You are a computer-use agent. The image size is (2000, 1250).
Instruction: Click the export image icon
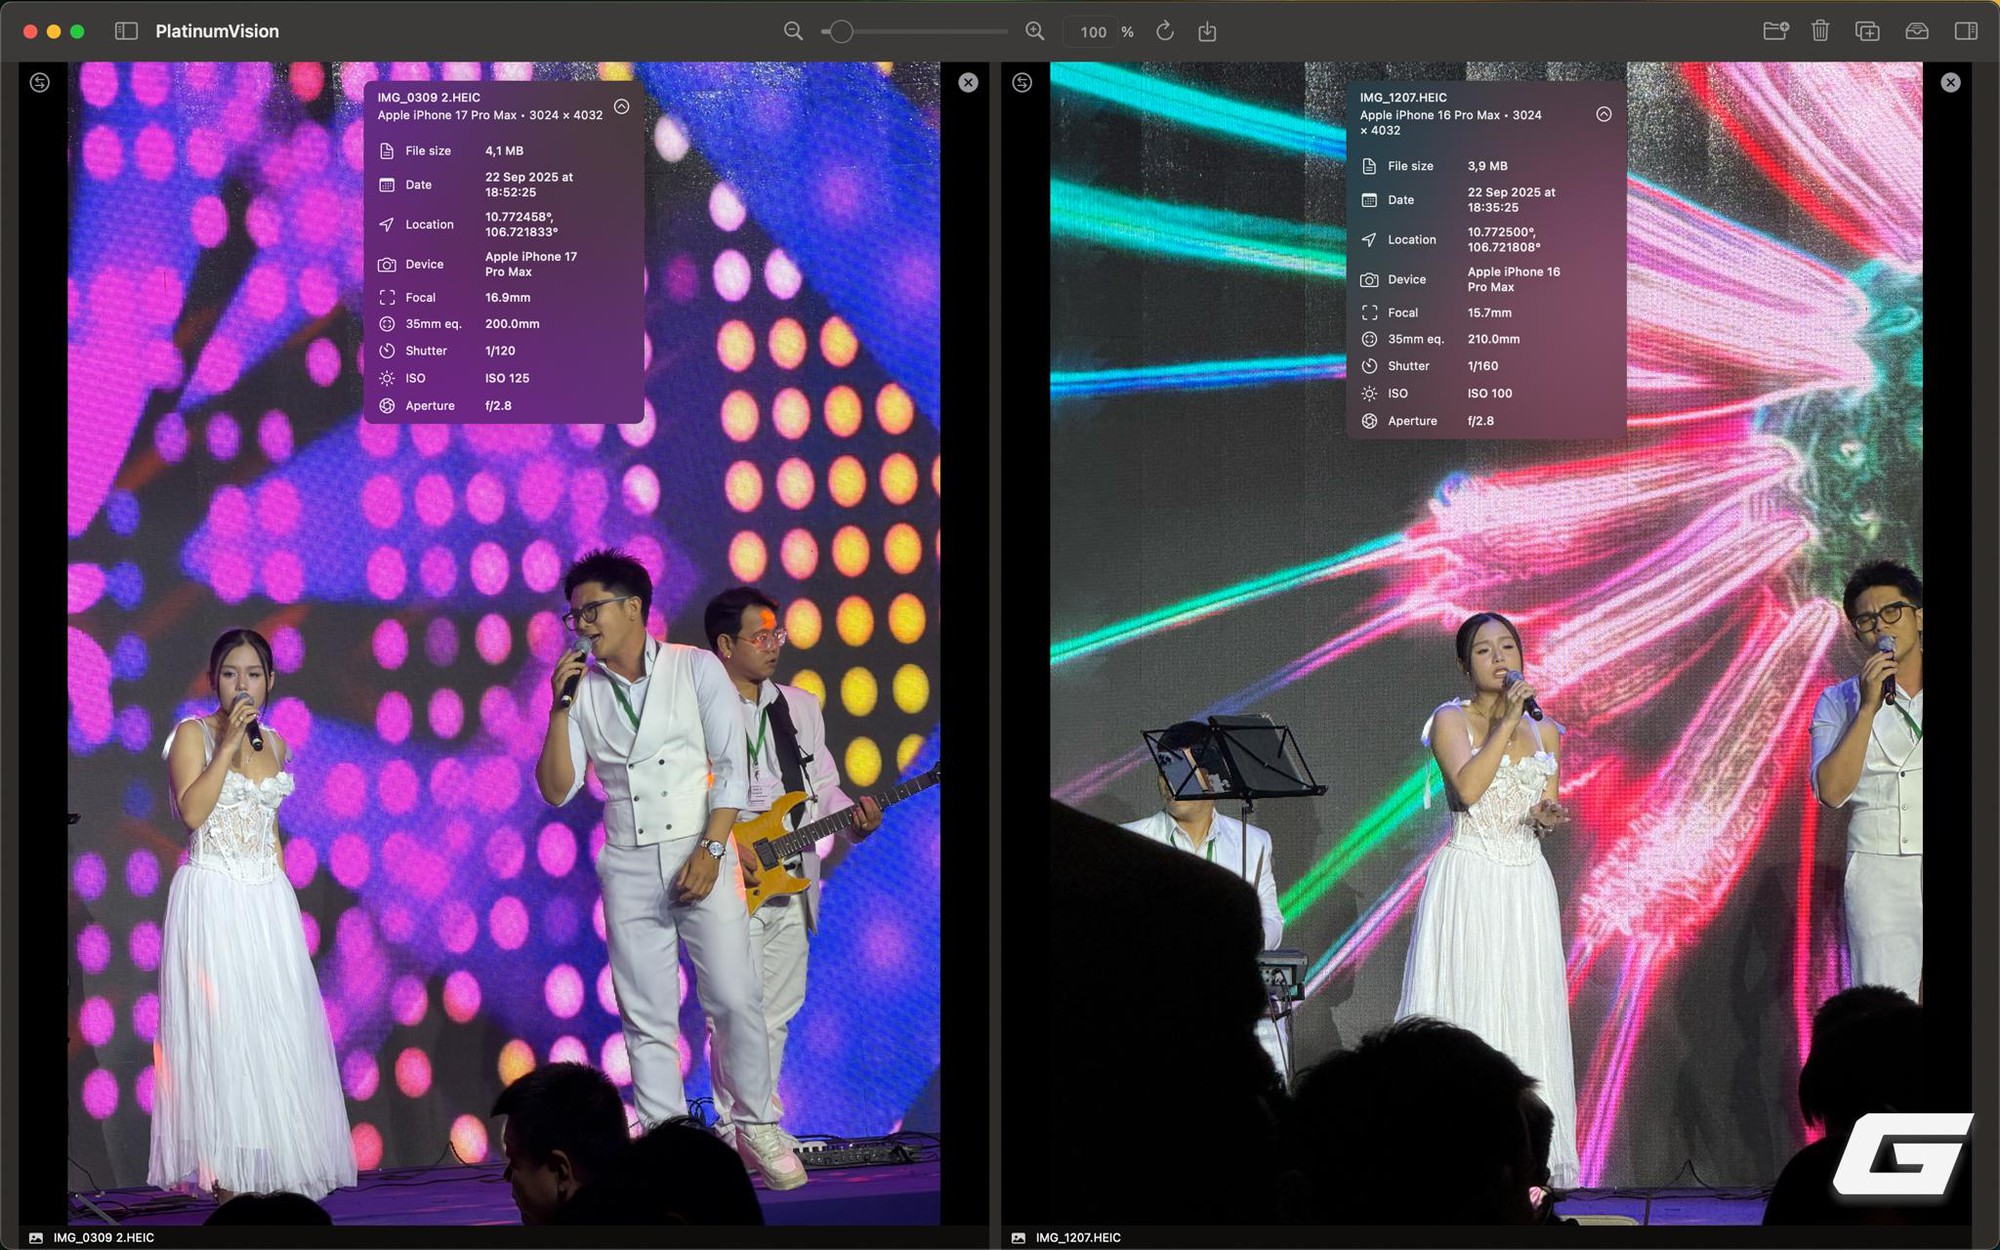click(x=1207, y=31)
